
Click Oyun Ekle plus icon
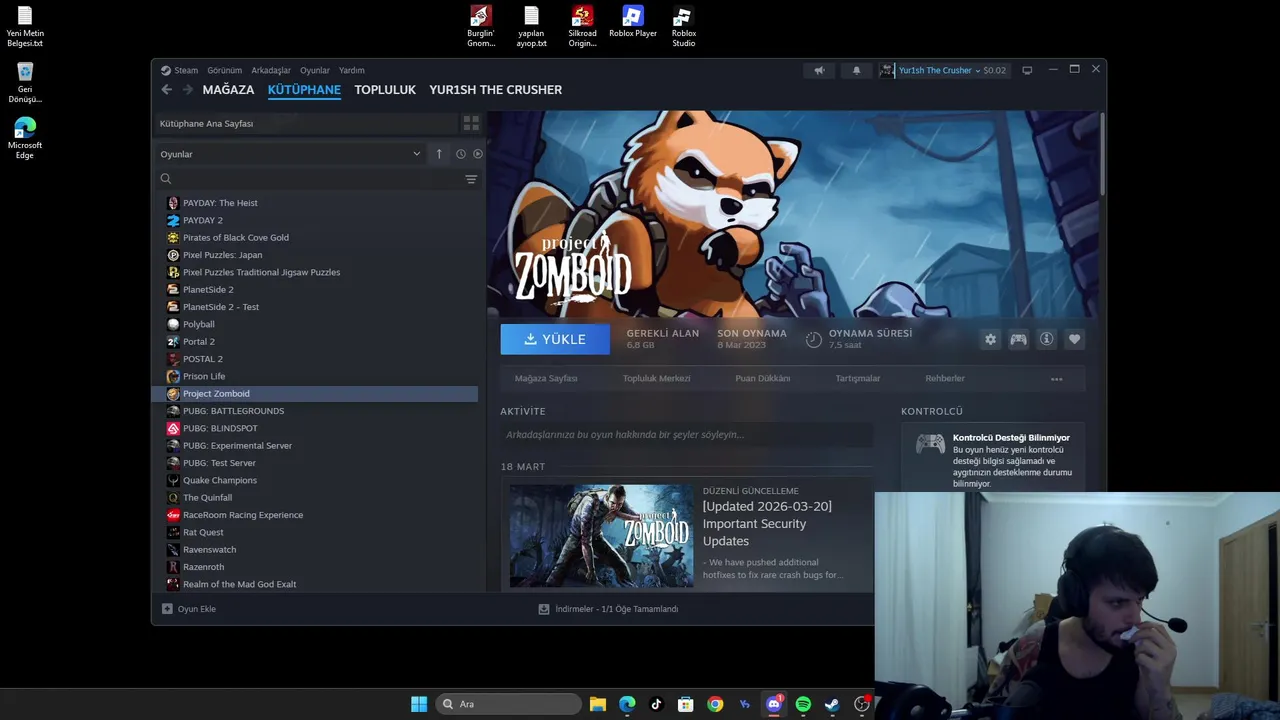pyautogui.click(x=167, y=609)
